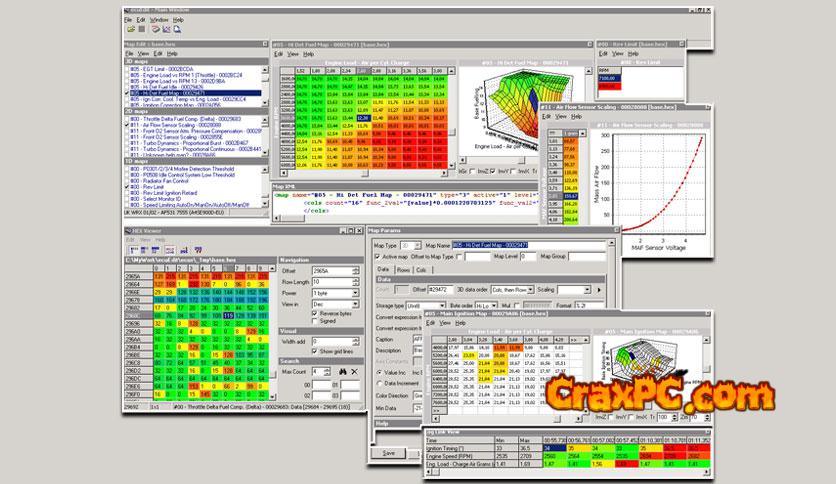Image resolution: width=836 pixels, height=484 pixels.
Task: Click the purple funnel icon in HEX Viewer toolbar
Action: click(x=198, y=249)
